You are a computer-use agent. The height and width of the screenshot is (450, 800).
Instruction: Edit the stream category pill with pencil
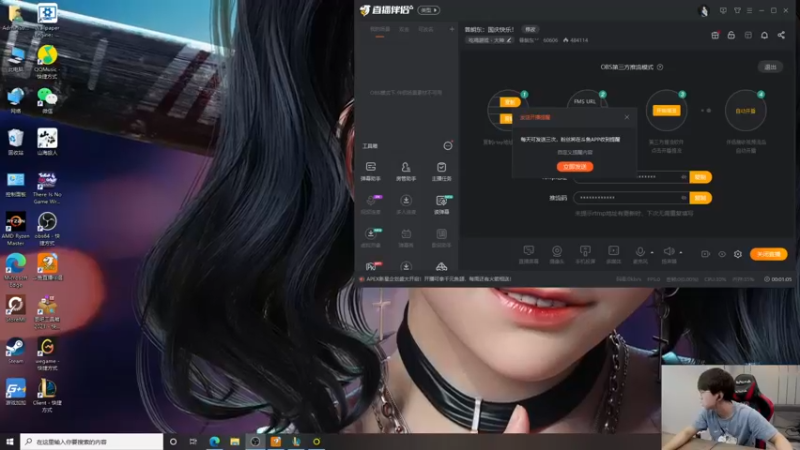coord(489,40)
